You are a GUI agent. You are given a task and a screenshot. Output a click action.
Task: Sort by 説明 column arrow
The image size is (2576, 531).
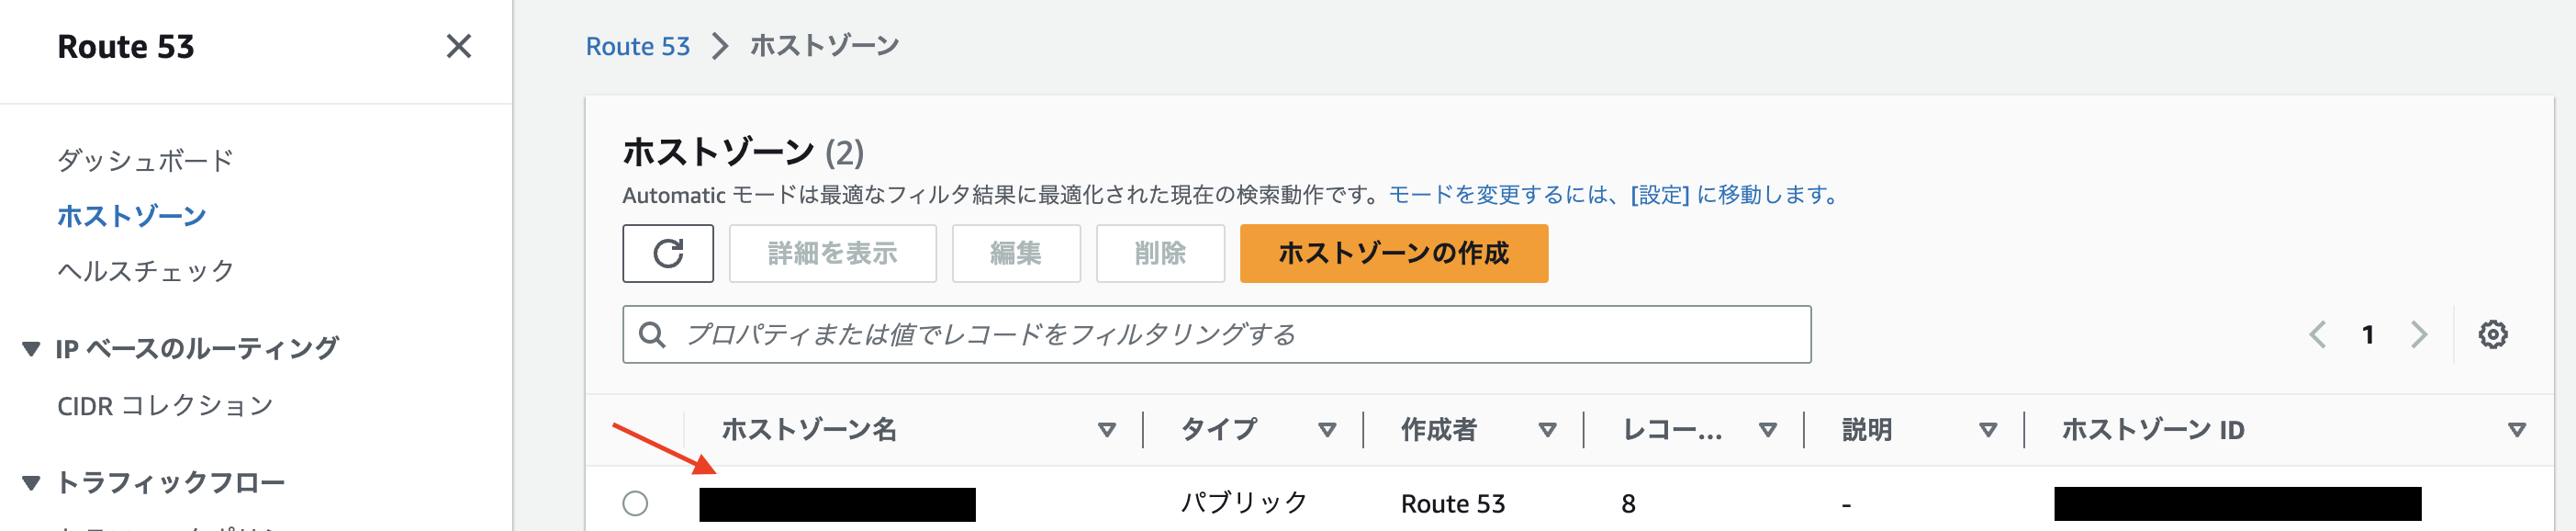pos(1988,429)
